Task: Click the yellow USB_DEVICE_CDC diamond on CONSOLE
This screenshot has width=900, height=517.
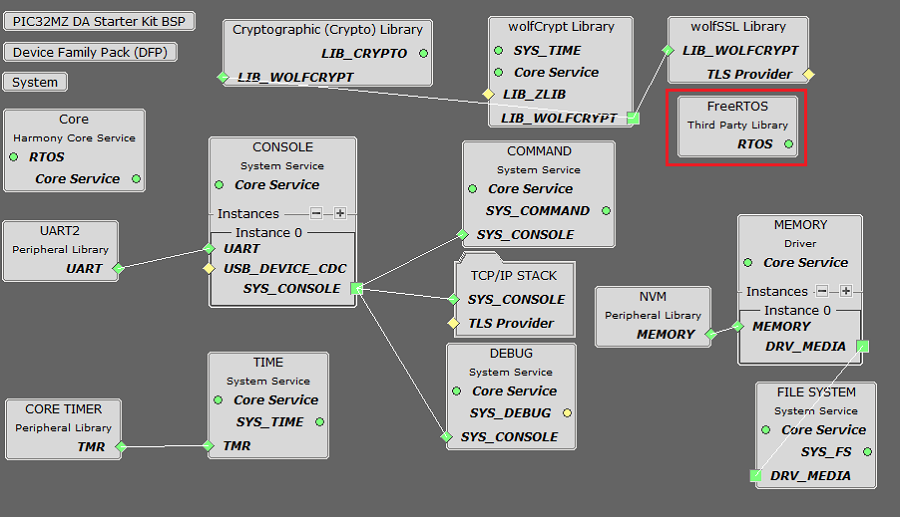Action: coord(209,268)
